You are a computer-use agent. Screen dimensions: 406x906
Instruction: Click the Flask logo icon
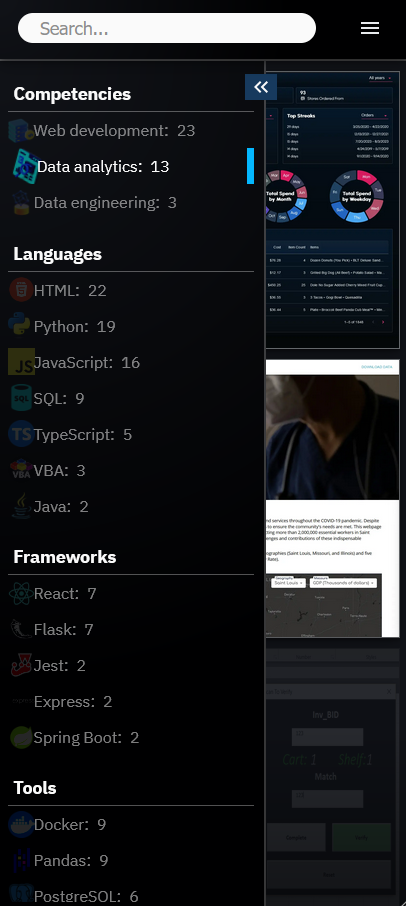coord(21,629)
